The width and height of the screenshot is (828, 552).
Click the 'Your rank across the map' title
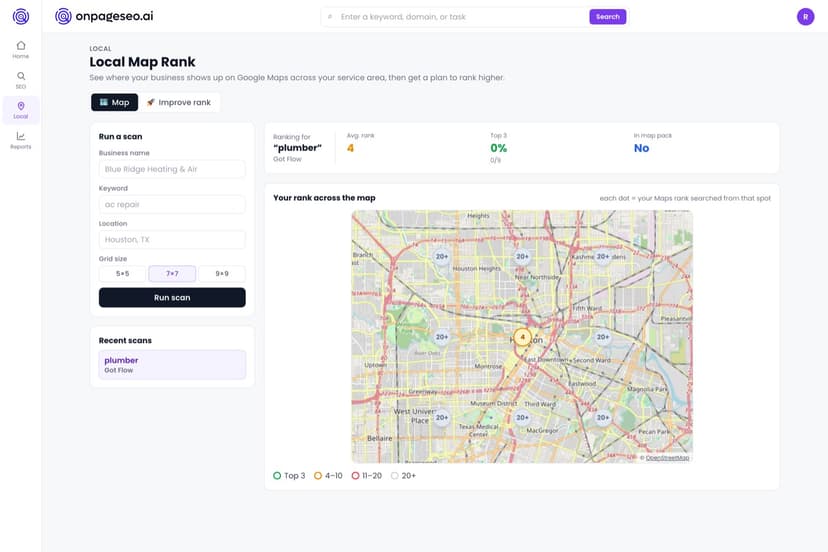click(324, 198)
